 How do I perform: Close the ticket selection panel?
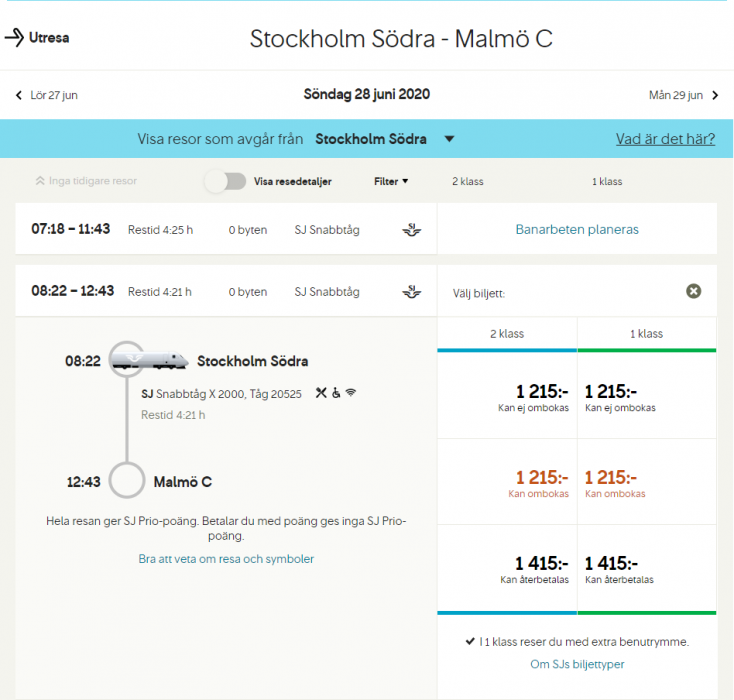point(693,291)
